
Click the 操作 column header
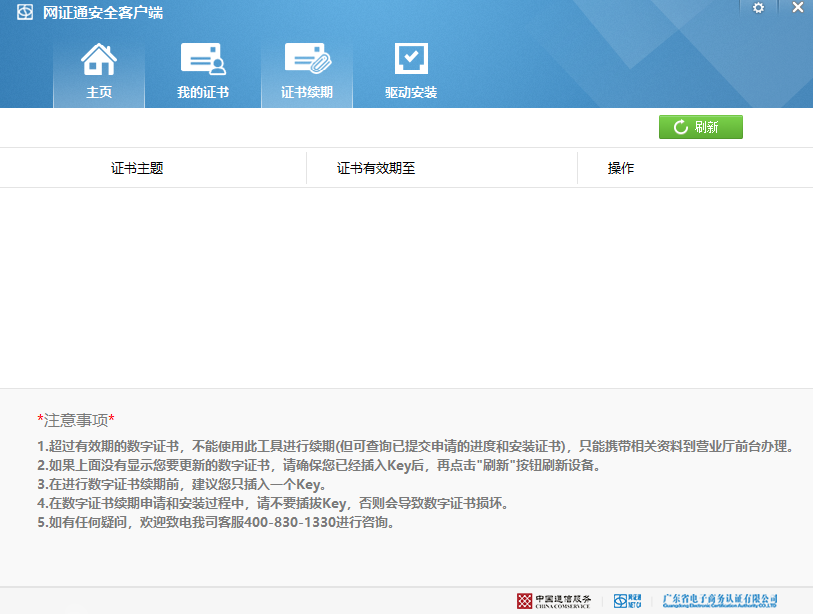[x=621, y=168]
